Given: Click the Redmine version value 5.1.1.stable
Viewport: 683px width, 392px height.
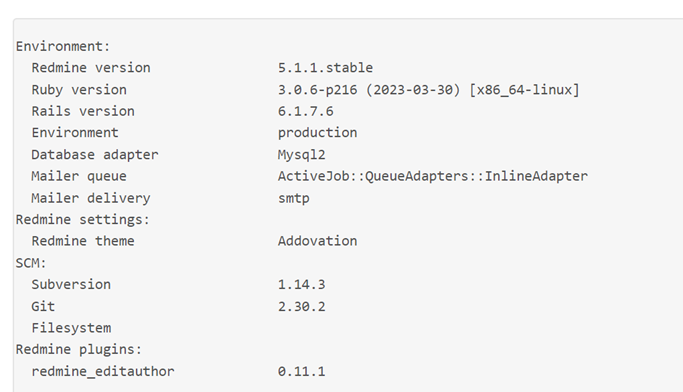Looking at the screenshot, I should pyautogui.click(x=325, y=68).
